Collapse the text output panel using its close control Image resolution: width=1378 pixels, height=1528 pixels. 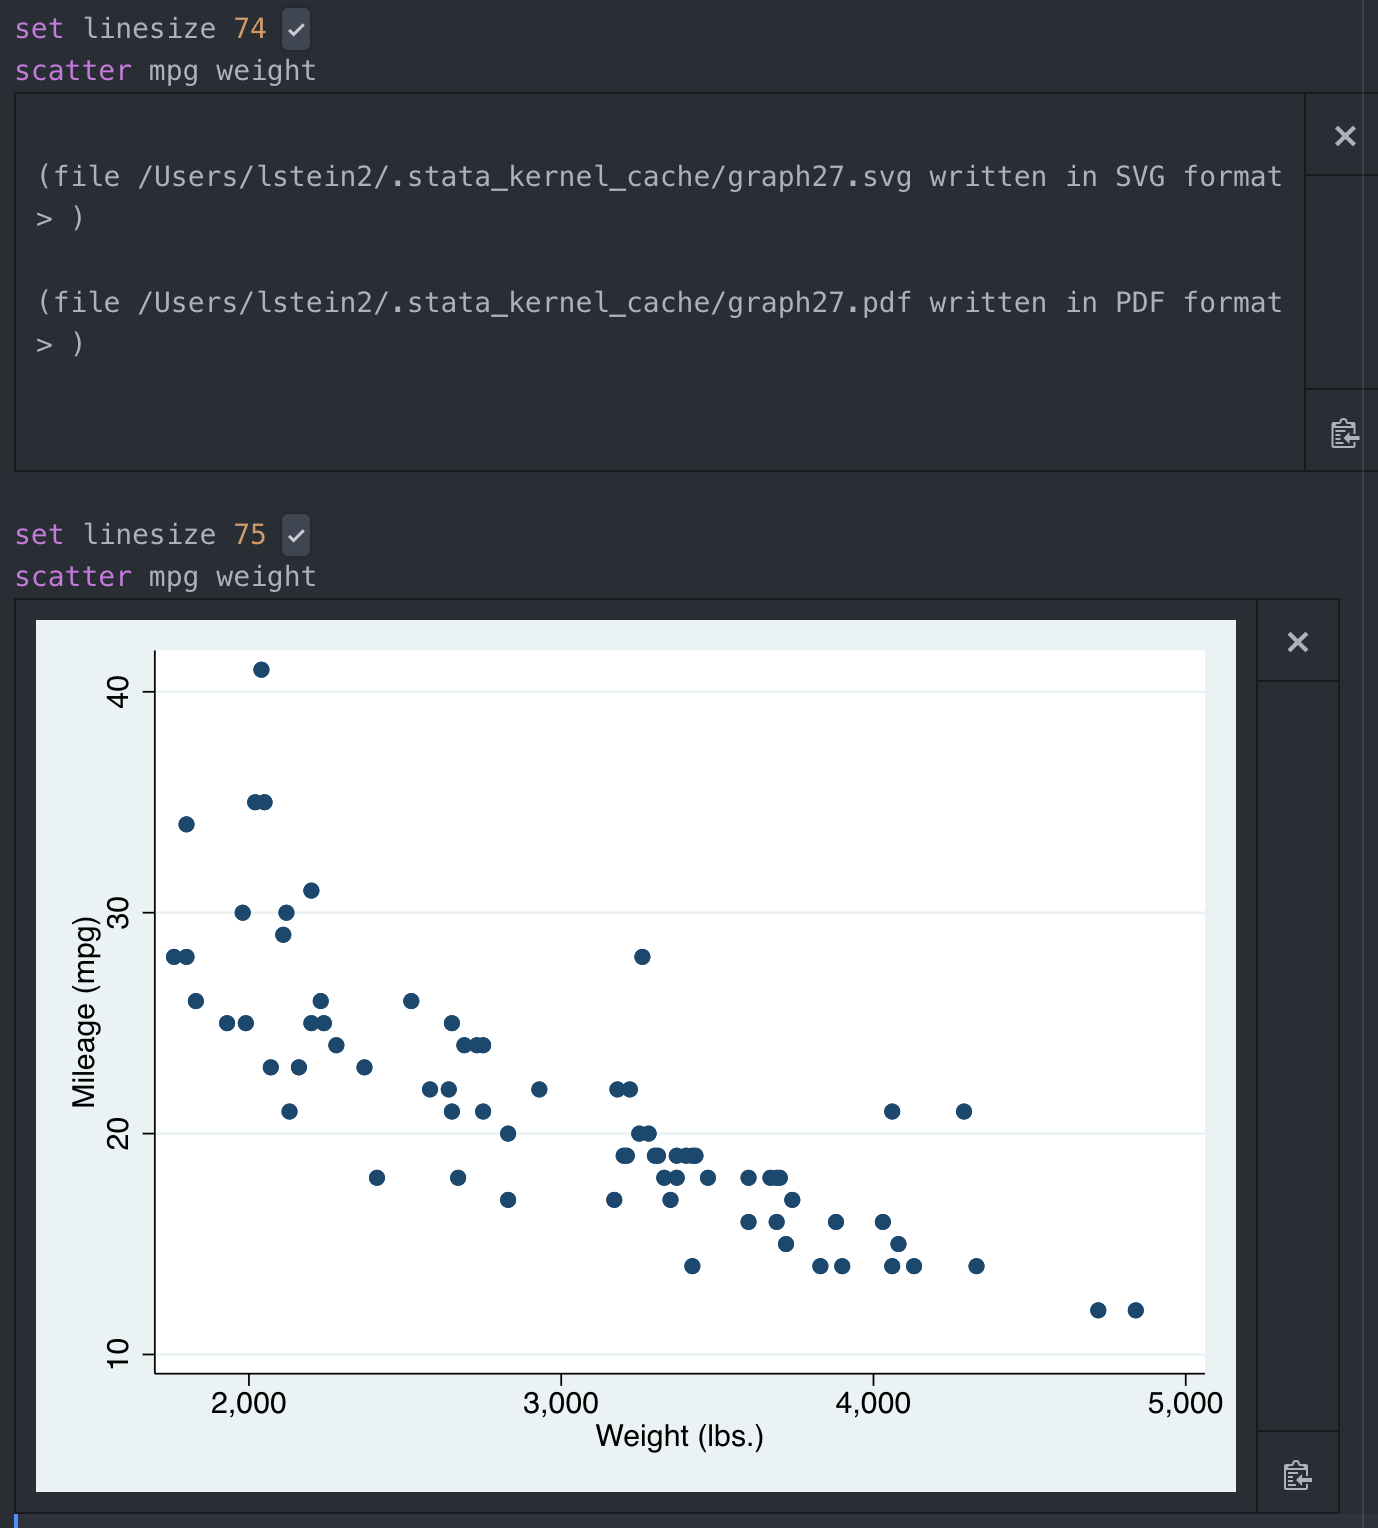pos(1345,136)
